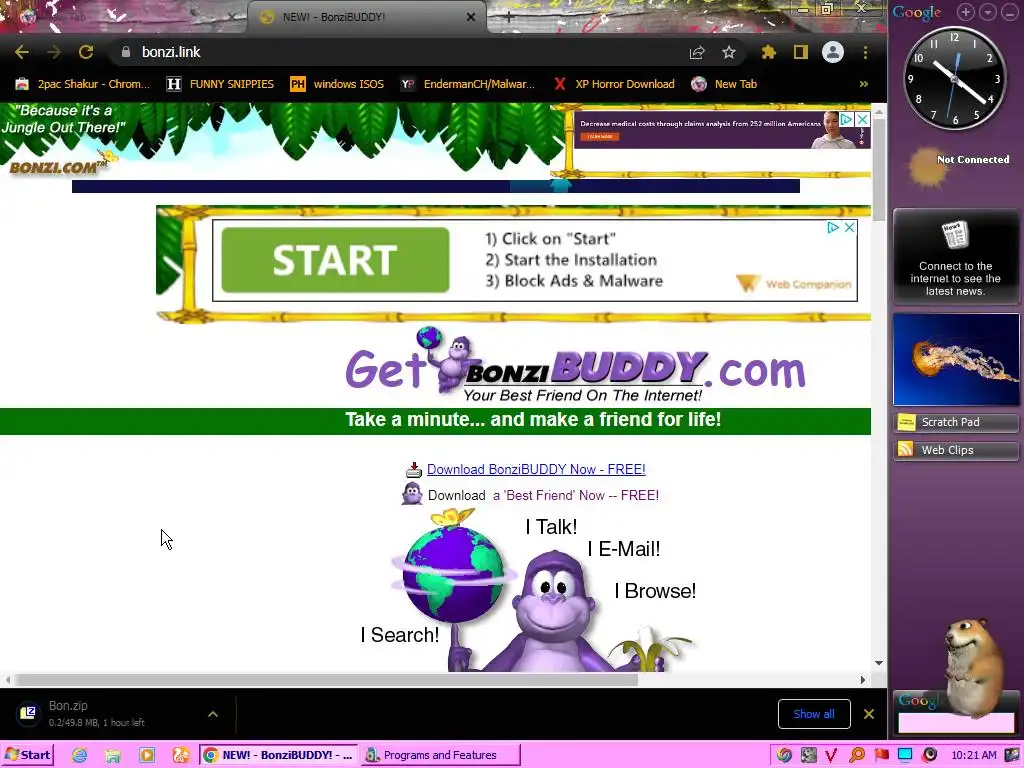The image size is (1024, 768).
Task: Click the magnifier tray icon
Action: [x=857, y=755]
